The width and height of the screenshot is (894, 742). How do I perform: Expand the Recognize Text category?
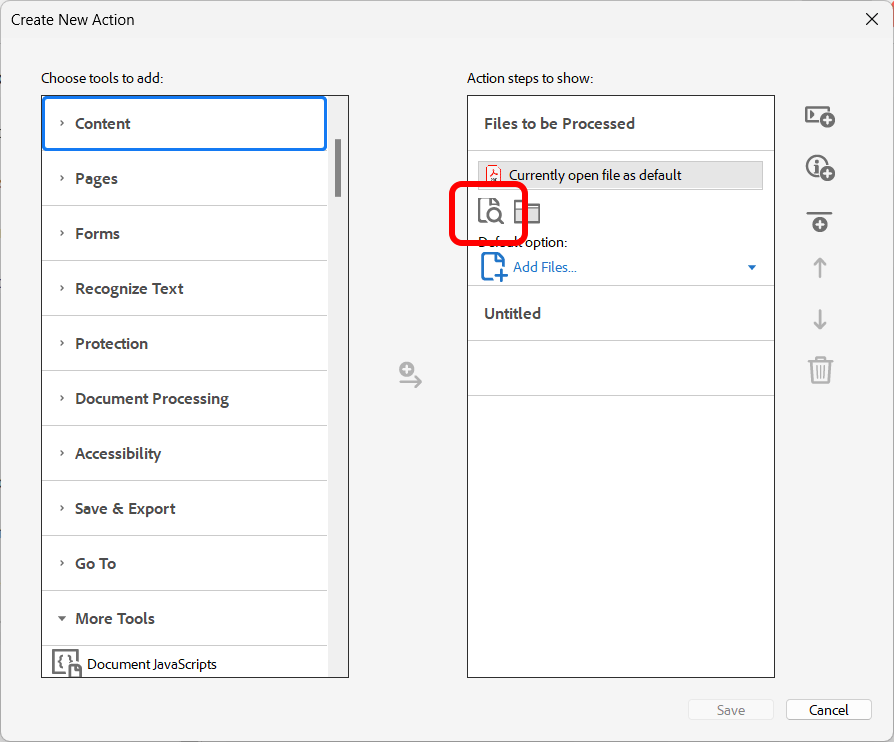[129, 289]
